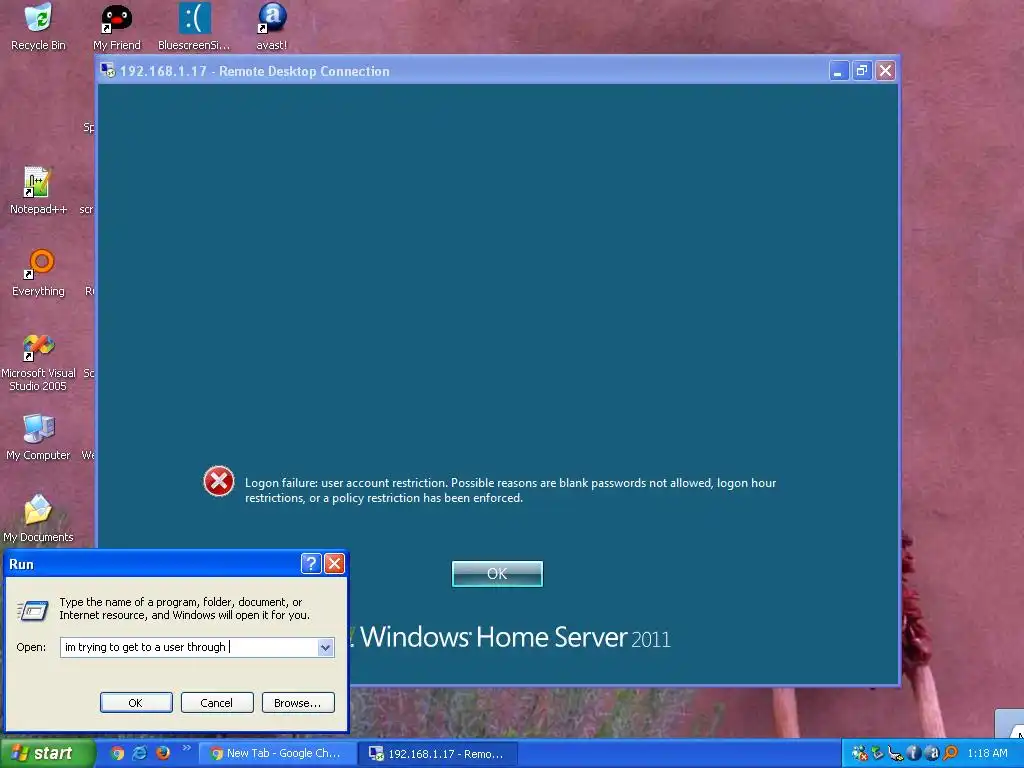Image resolution: width=1024 pixels, height=768 pixels.
Task: Select the avast! desktop shortcut
Action: 272,26
